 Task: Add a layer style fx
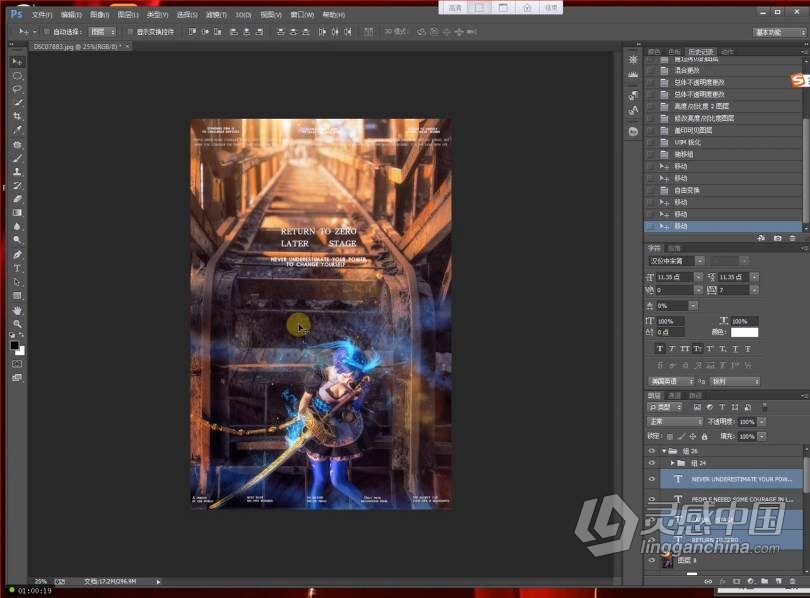tap(722, 581)
